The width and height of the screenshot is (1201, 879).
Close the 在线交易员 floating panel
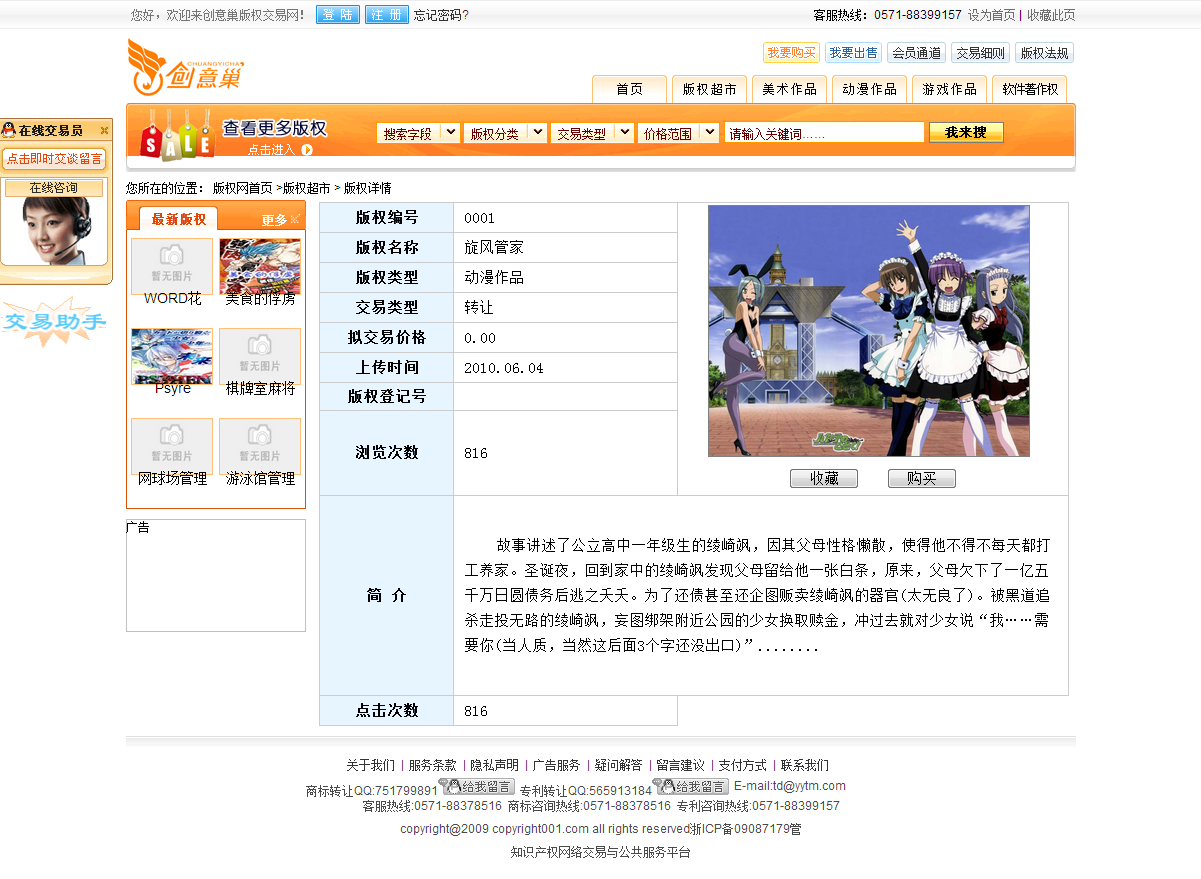[104, 131]
